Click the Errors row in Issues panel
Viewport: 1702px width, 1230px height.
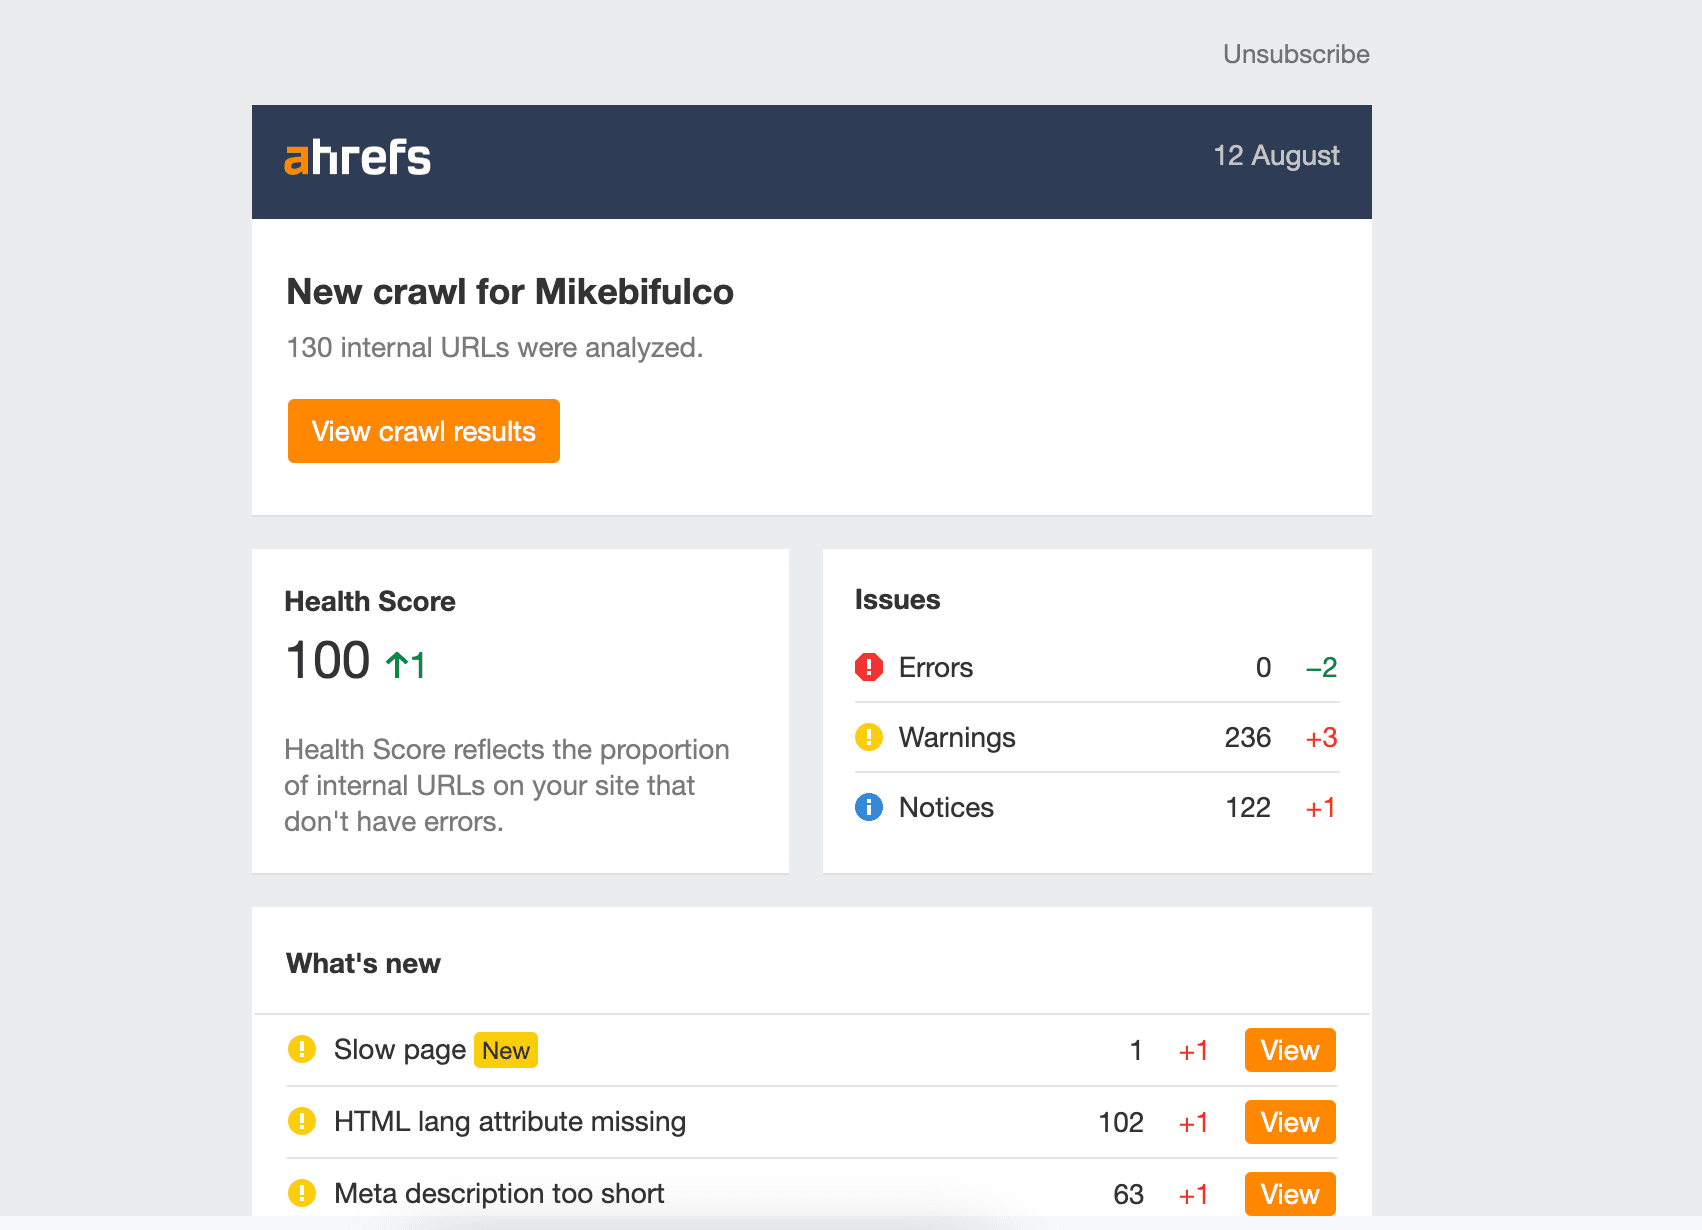936,667
